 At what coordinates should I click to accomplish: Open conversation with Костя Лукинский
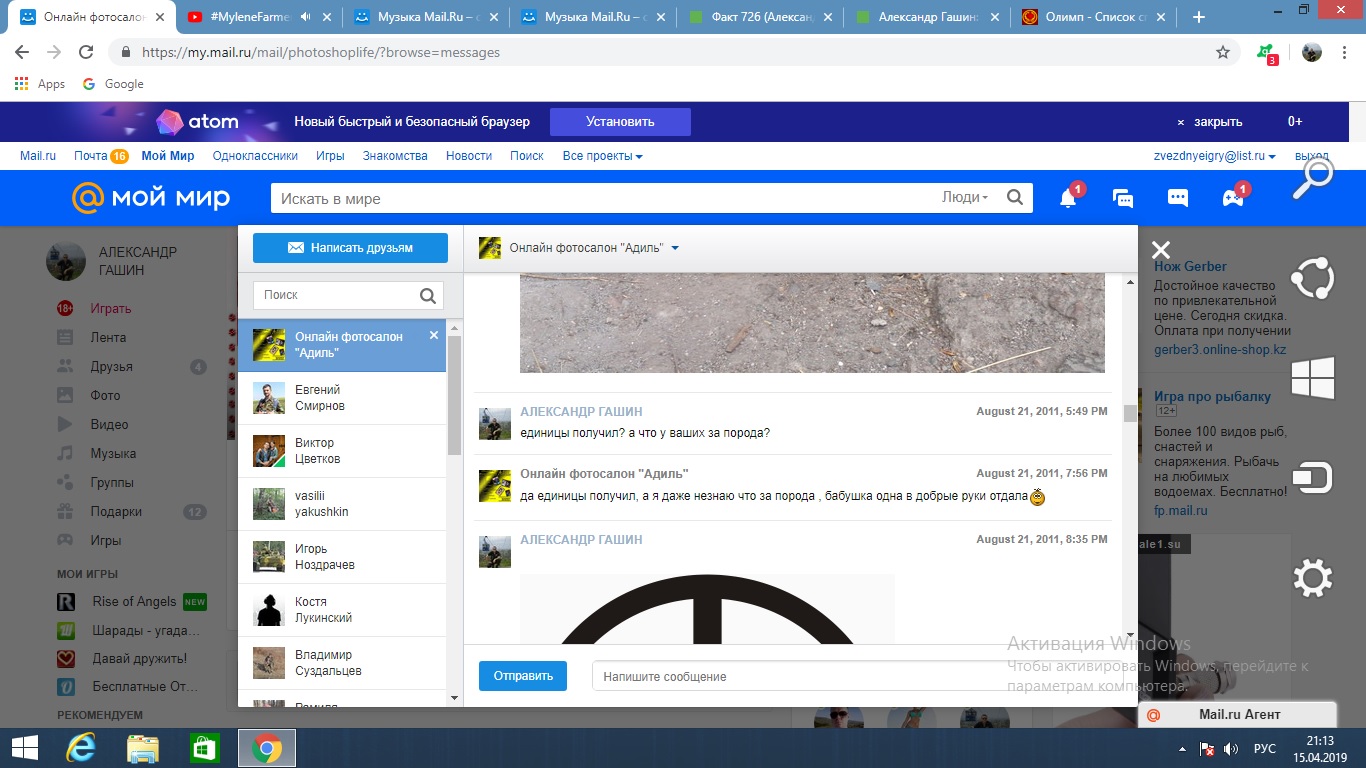[342, 610]
